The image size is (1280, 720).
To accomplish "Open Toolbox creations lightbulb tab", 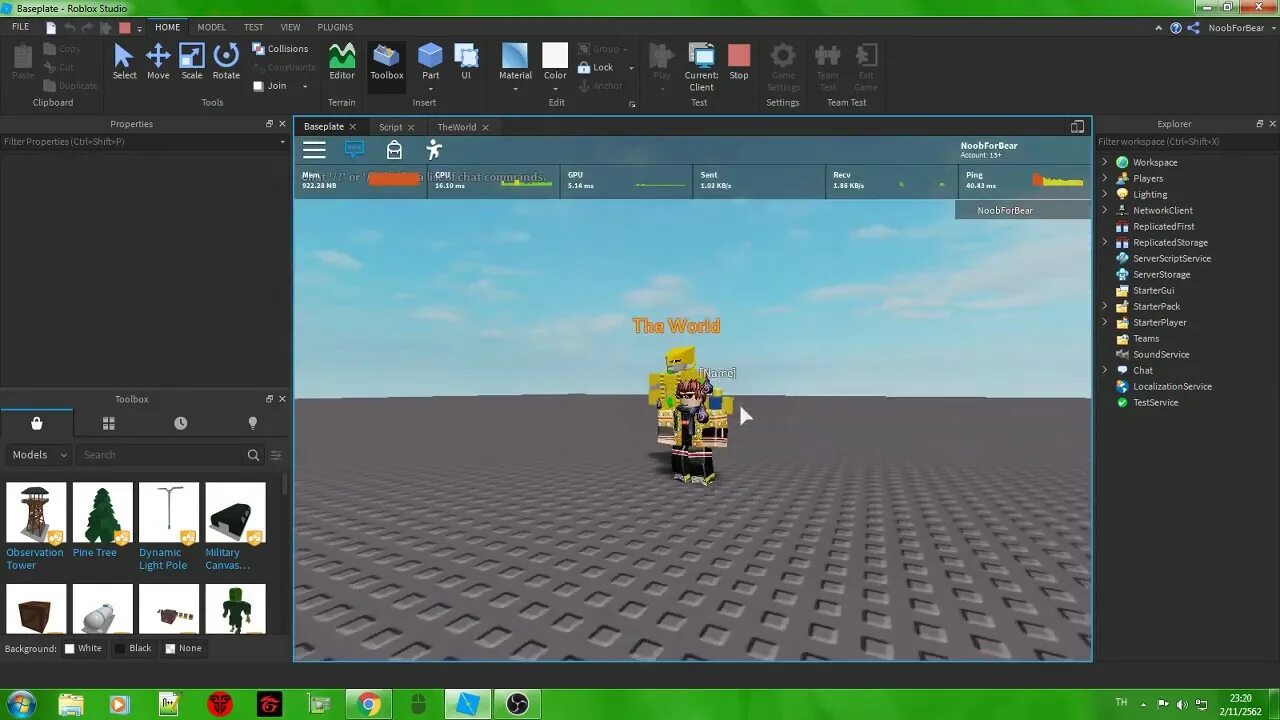I will [252, 423].
